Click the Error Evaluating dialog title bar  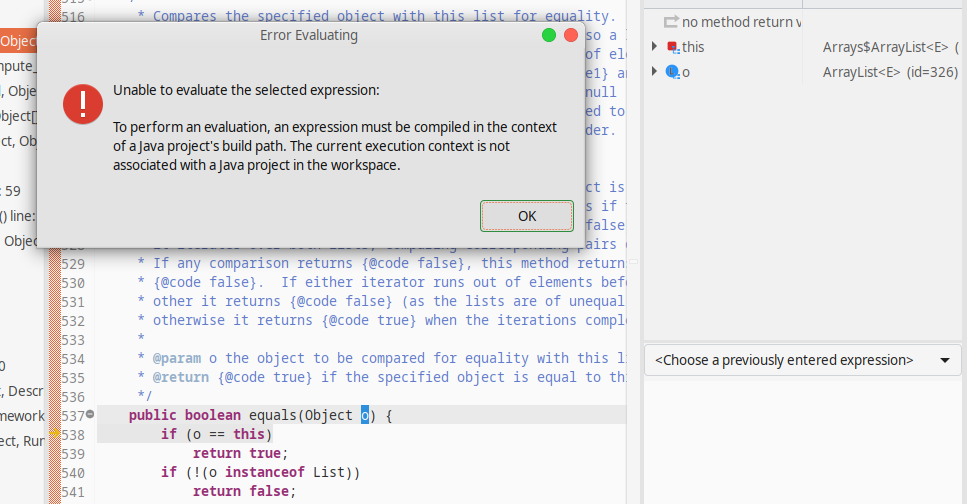[308, 36]
